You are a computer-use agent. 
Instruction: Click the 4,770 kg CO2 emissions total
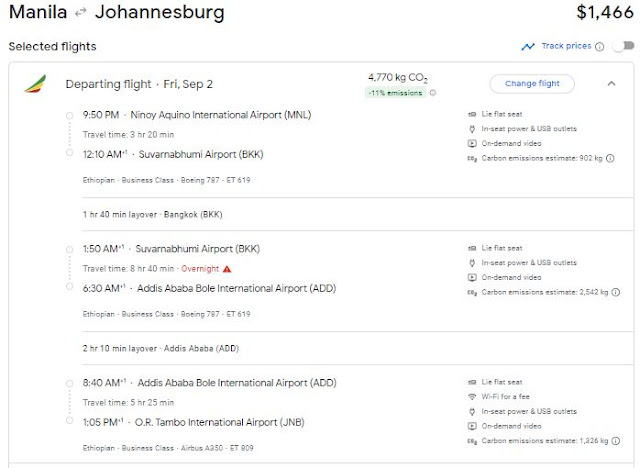coord(396,77)
